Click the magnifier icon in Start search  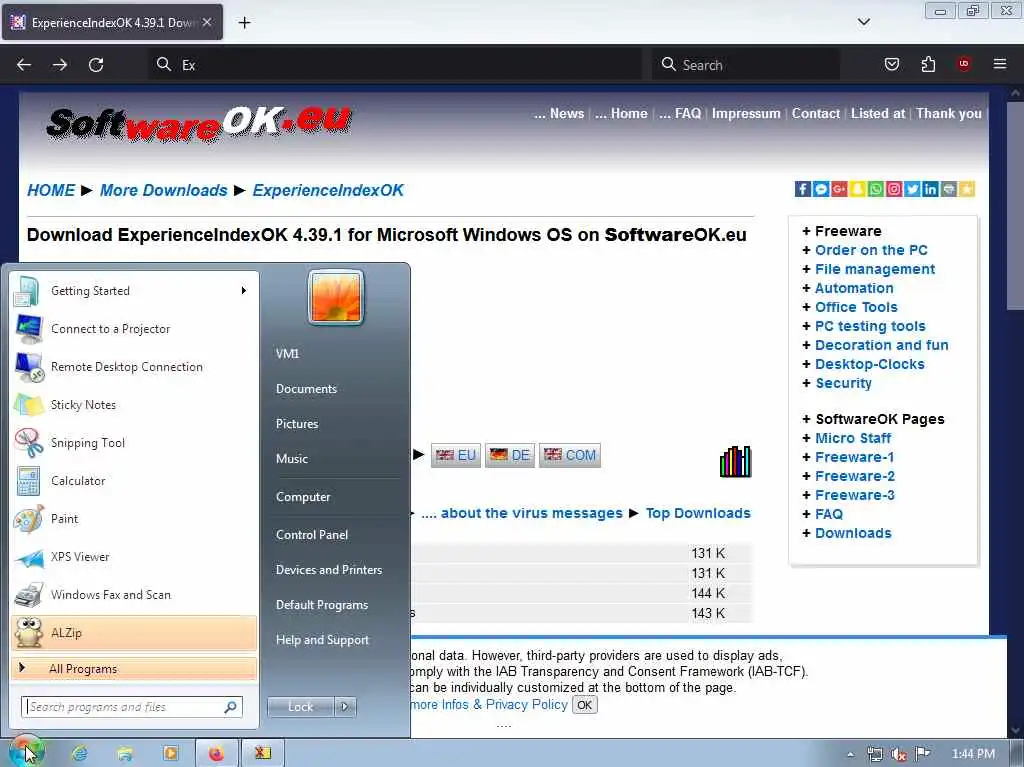pos(231,707)
